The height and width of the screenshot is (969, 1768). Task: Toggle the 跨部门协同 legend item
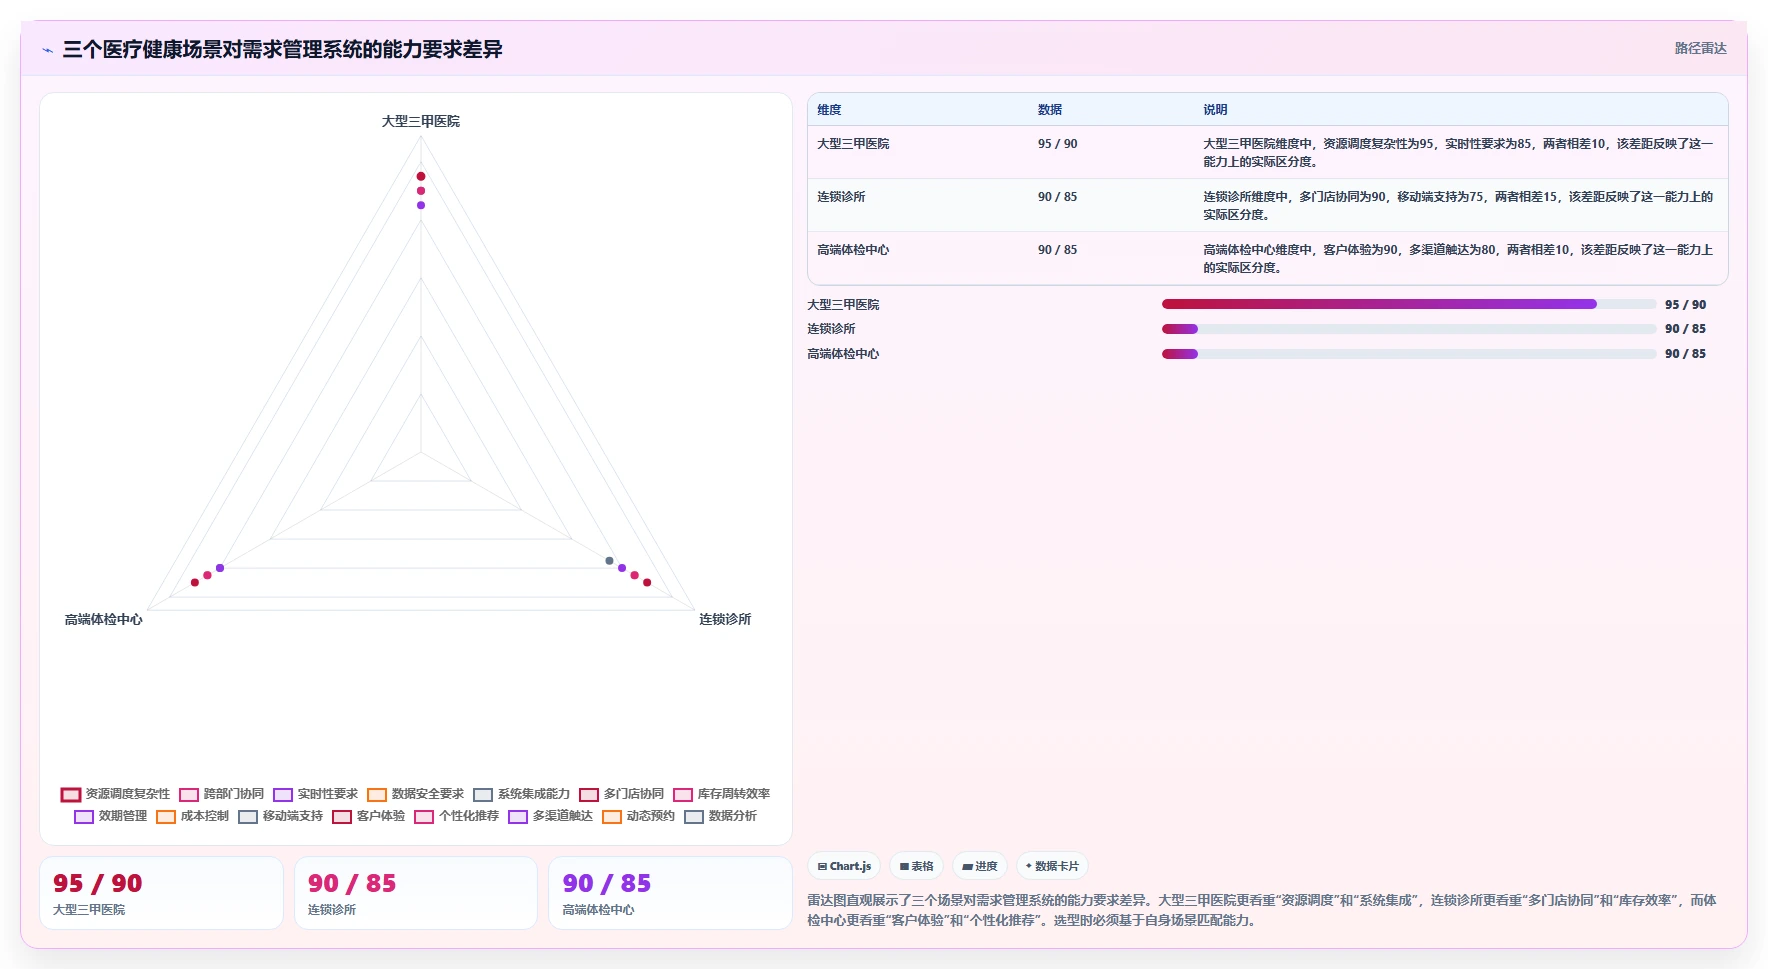point(221,794)
